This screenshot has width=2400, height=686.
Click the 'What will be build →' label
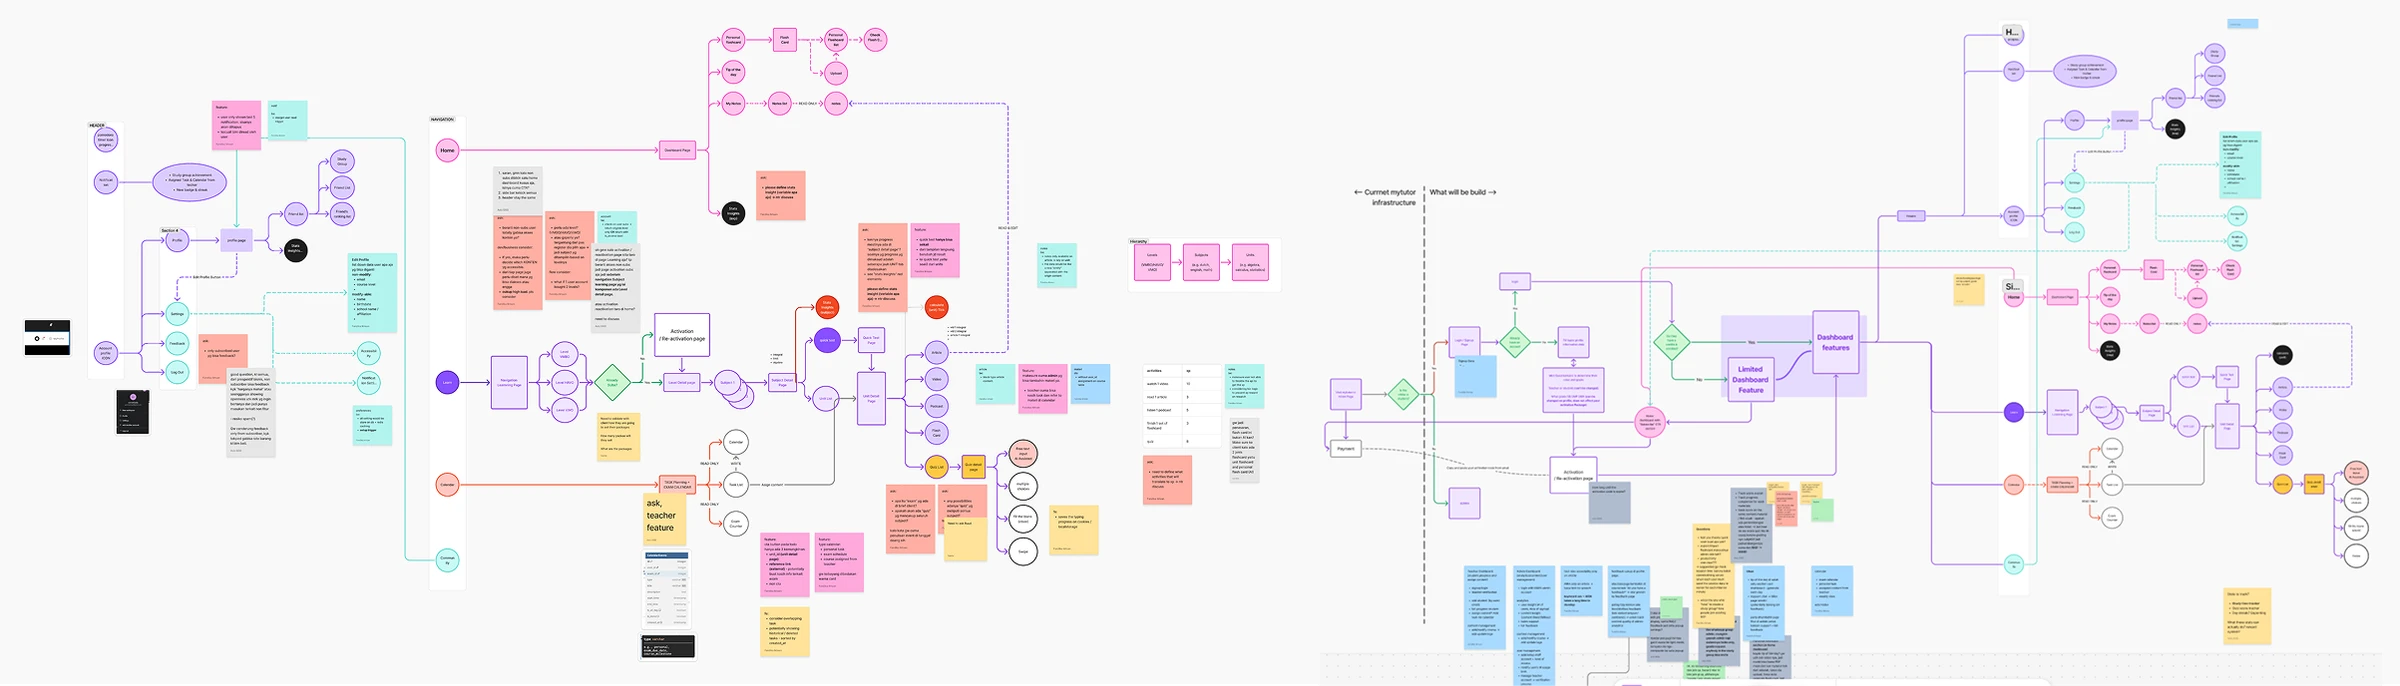(x=1463, y=192)
